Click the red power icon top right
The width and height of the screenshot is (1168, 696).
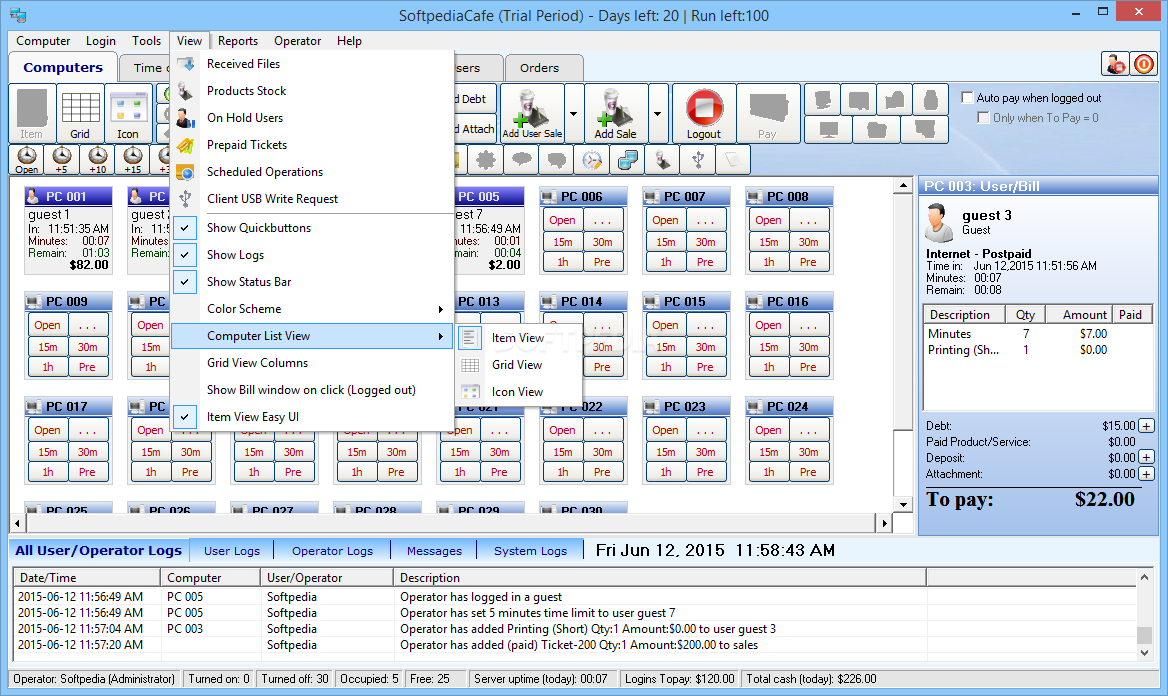(x=1143, y=64)
